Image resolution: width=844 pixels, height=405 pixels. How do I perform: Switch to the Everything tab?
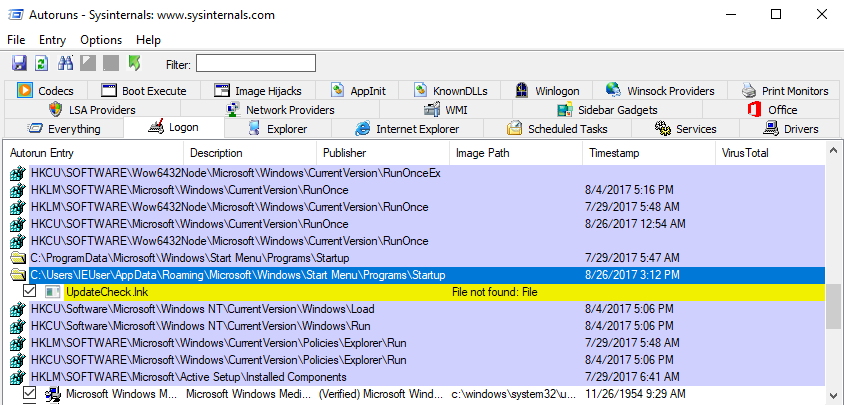pos(64,129)
